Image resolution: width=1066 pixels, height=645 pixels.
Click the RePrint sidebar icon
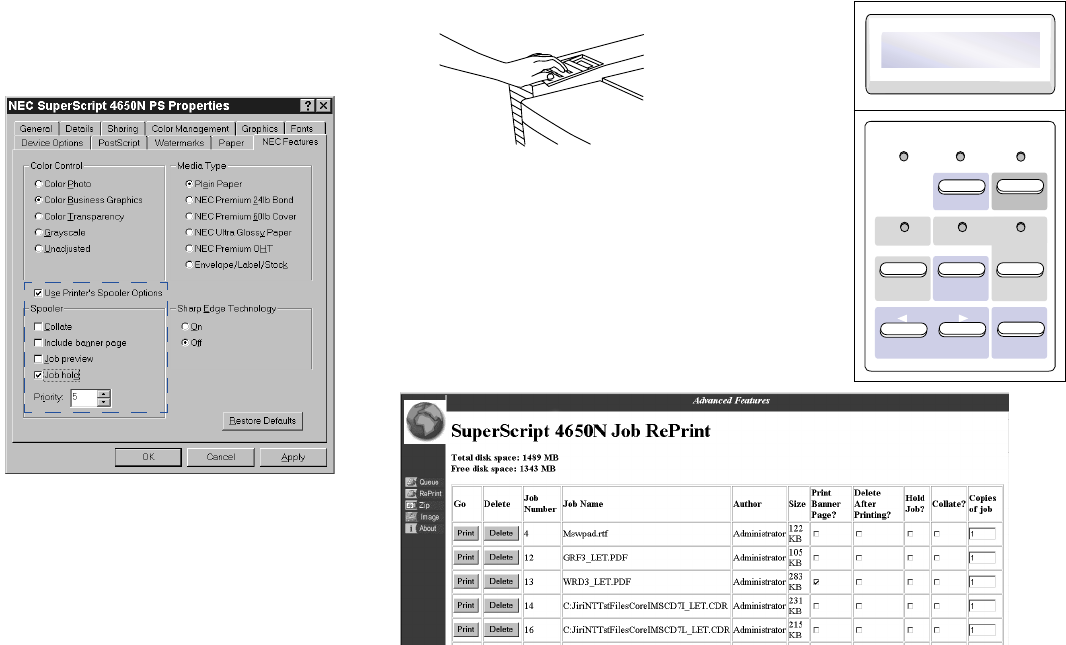tap(411, 493)
